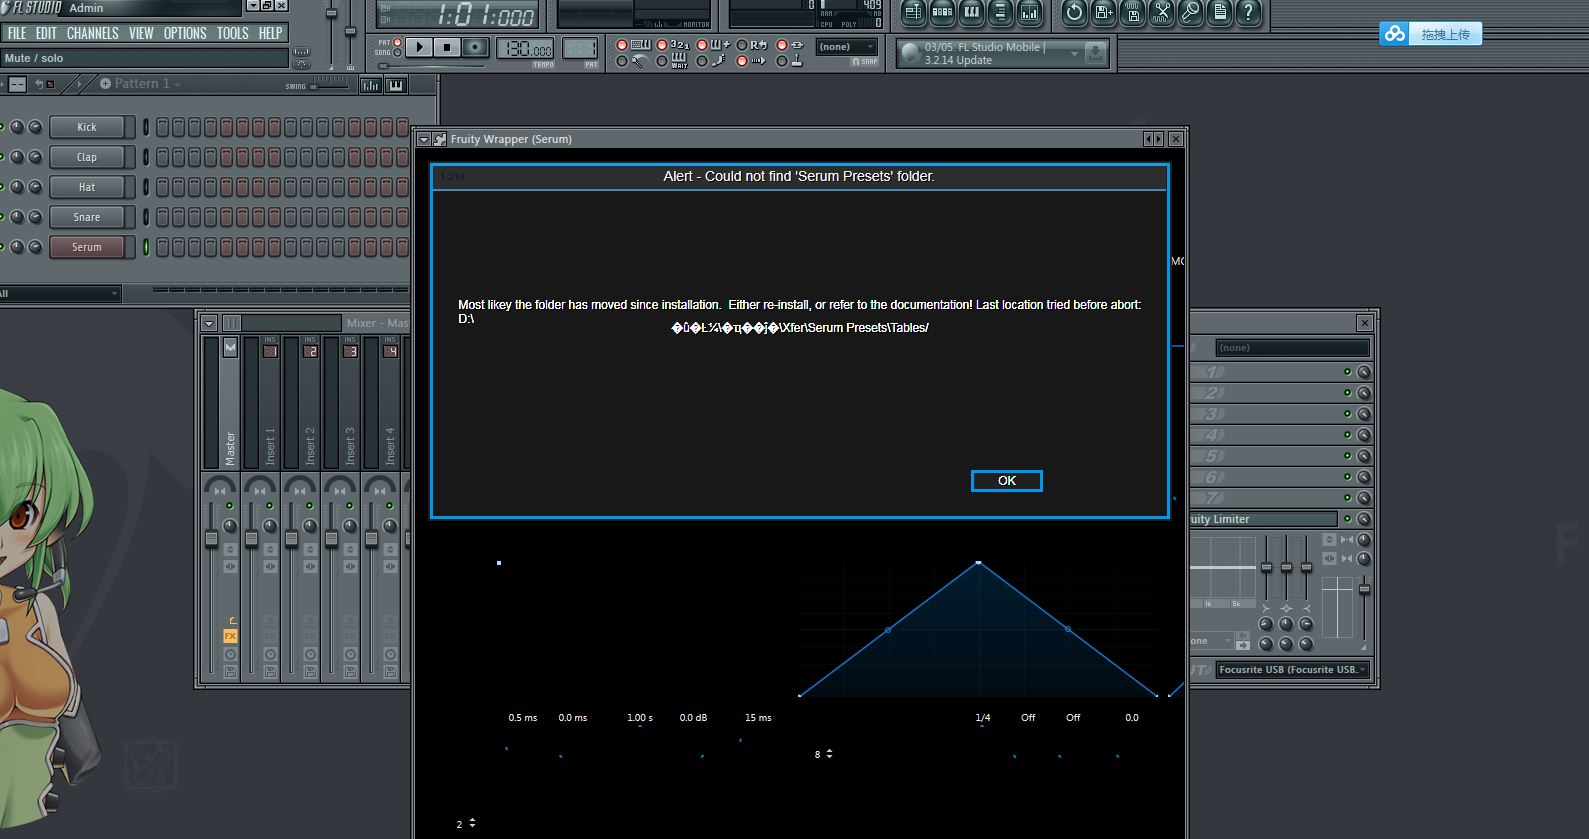
Task: Click the pattern number display
Action: [x=580, y=48]
